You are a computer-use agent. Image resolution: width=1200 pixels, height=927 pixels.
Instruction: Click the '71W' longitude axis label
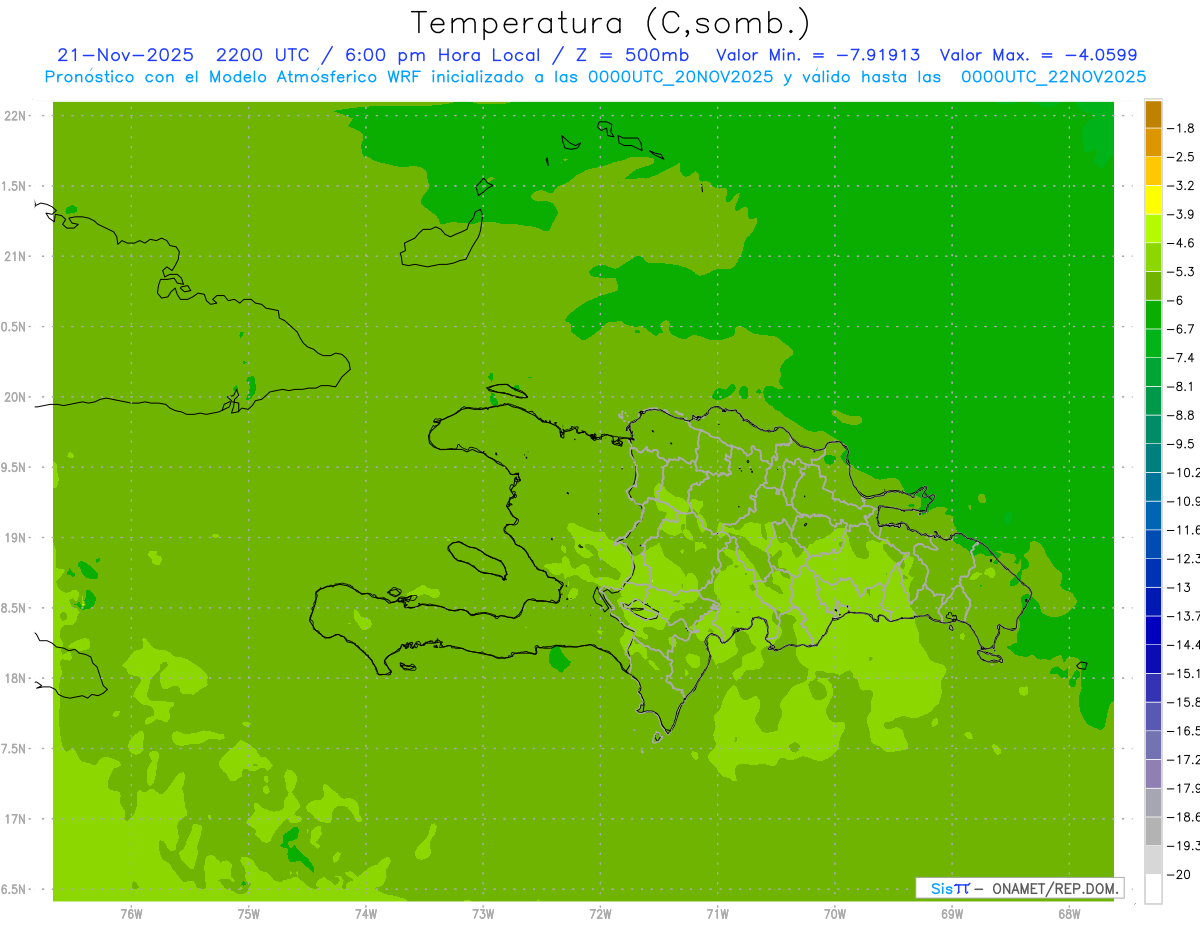click(x=717, y=914)
